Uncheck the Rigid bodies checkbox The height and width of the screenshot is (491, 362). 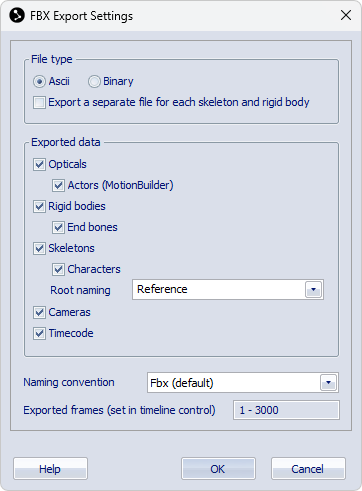tap(39, 206)
